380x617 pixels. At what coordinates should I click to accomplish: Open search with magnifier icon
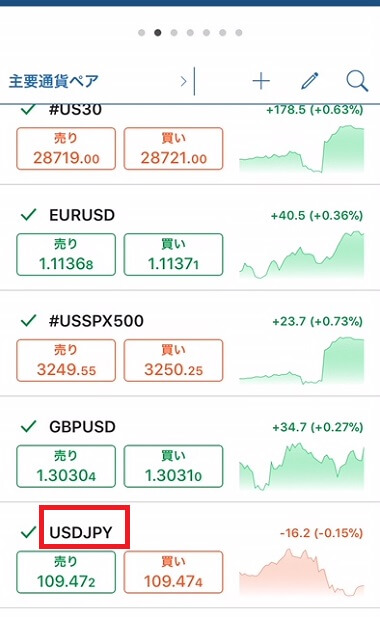coord(357,81)
